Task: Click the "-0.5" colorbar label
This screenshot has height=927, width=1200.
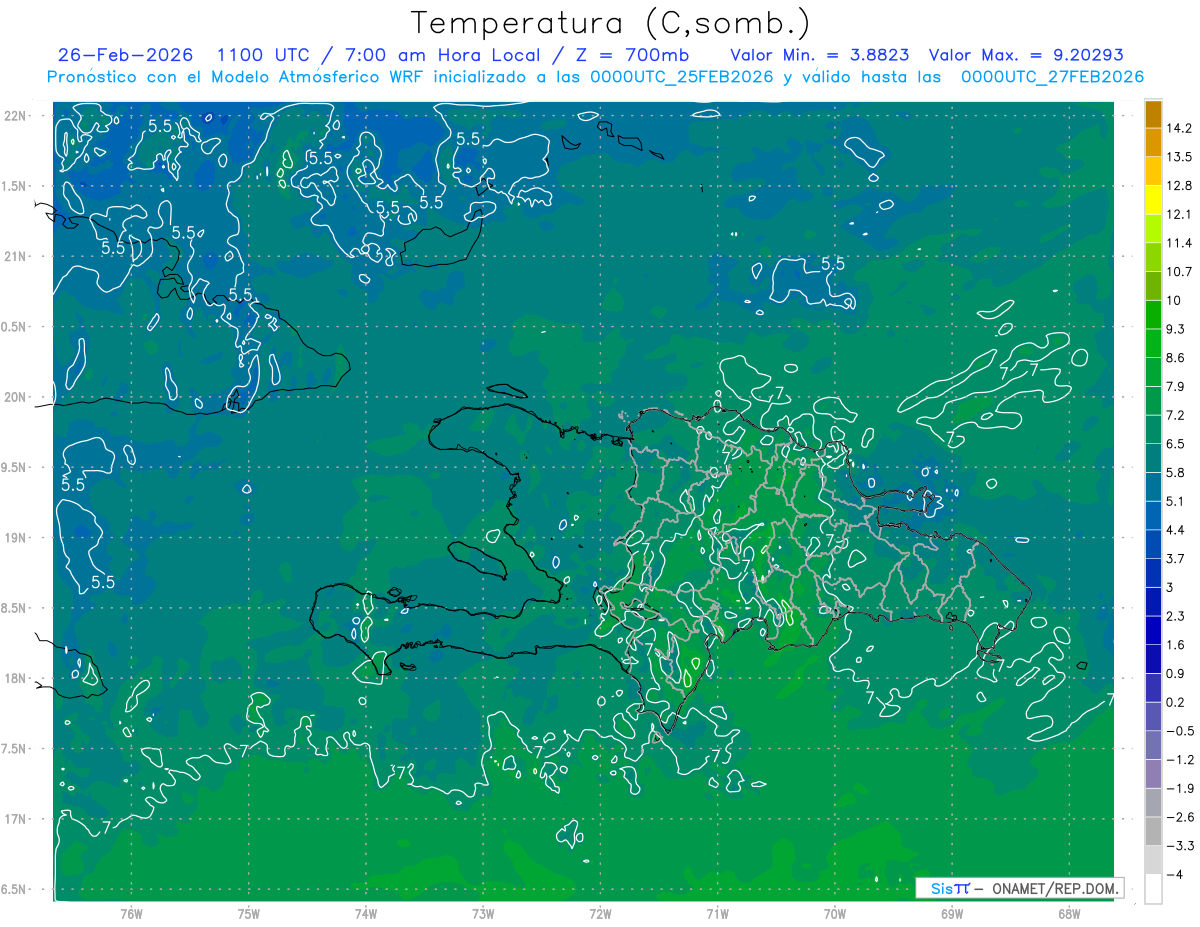Action: click(x=1179, y=731)
